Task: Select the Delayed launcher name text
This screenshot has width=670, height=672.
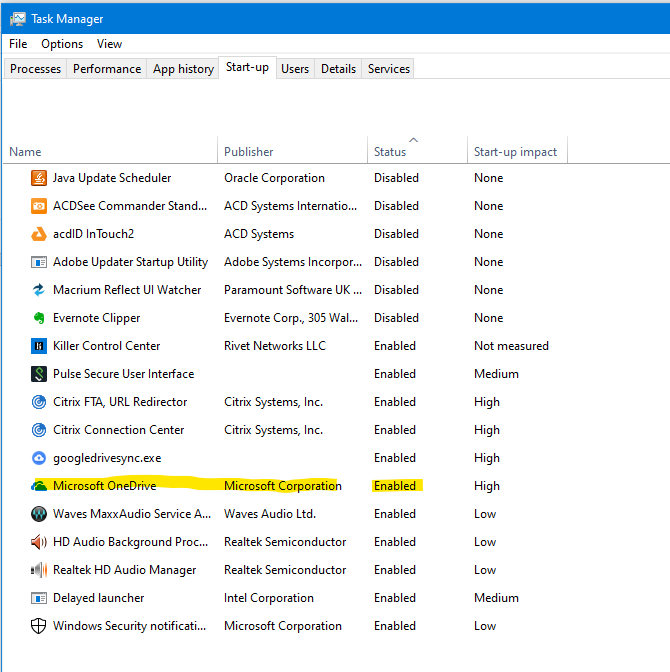Action: point(99,598)
